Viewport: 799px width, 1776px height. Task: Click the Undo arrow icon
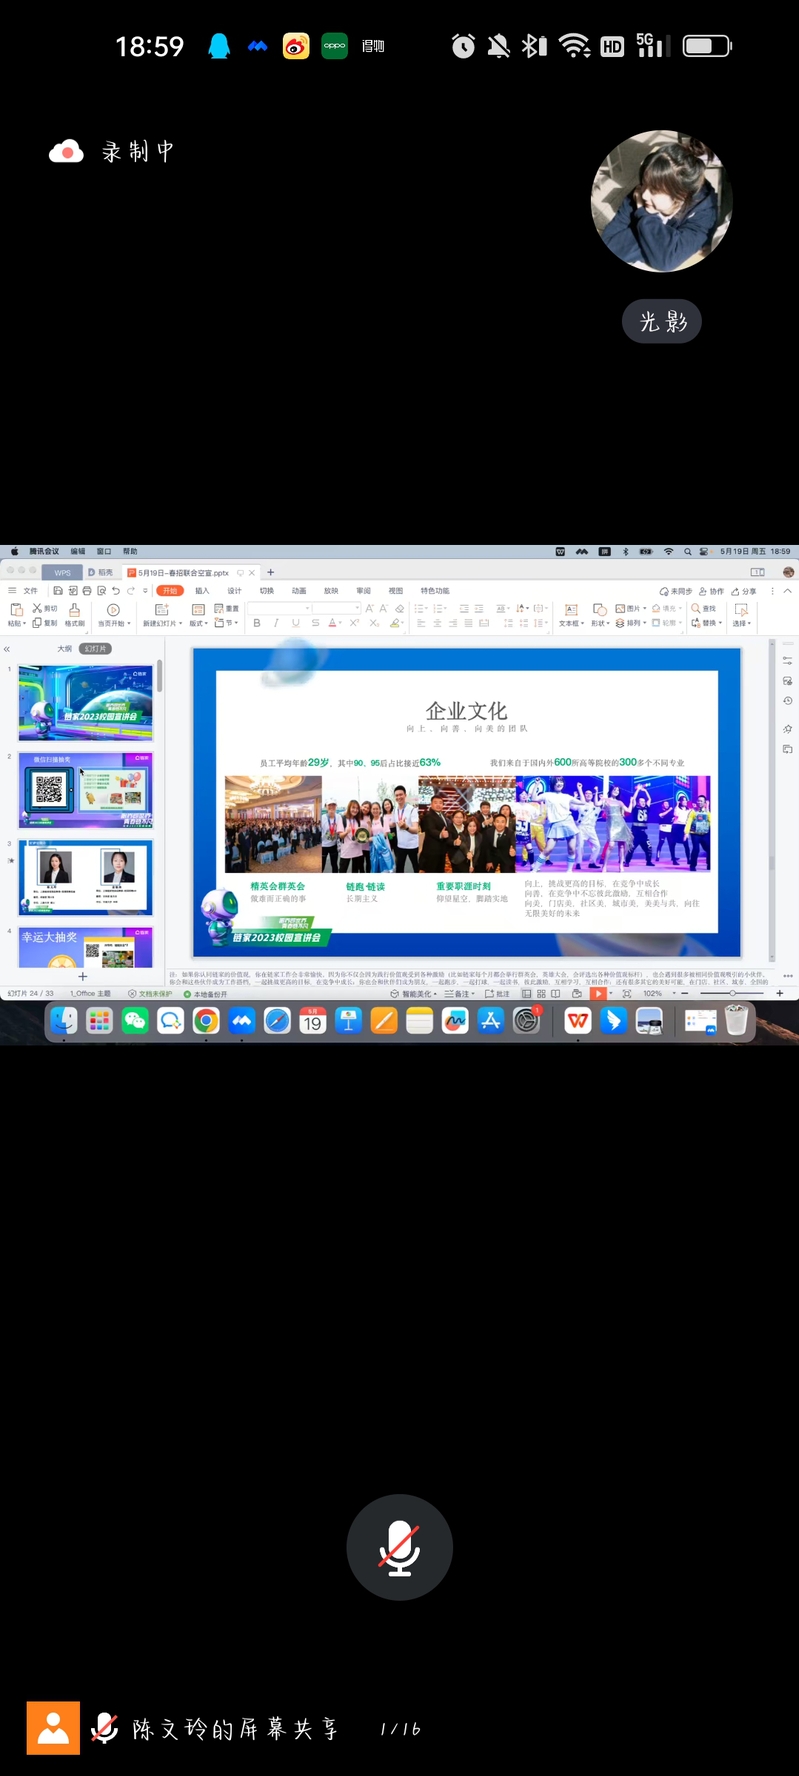[116, 591]
